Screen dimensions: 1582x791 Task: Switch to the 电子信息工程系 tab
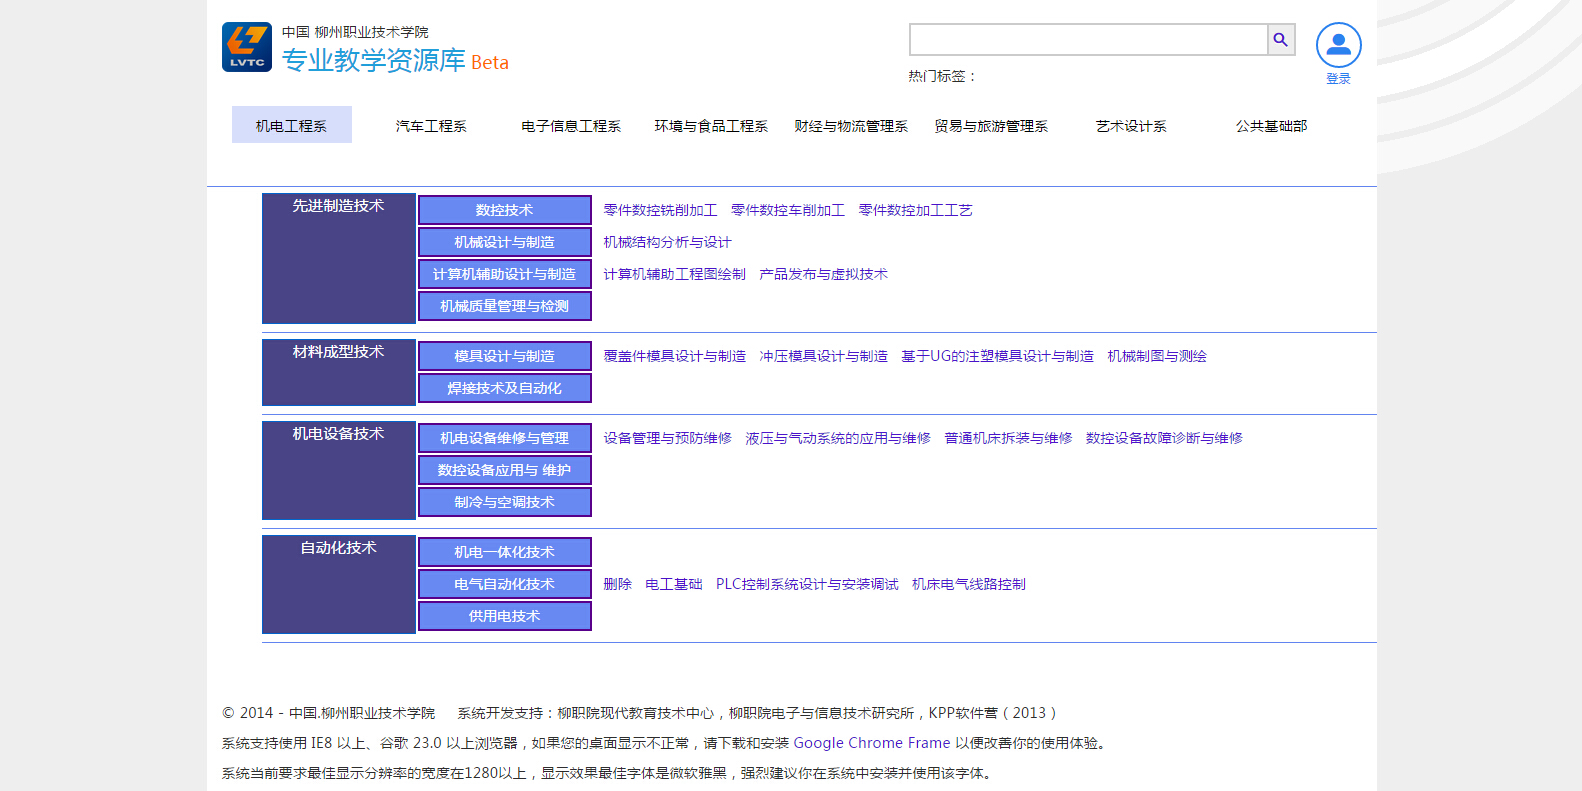point(571,126)
